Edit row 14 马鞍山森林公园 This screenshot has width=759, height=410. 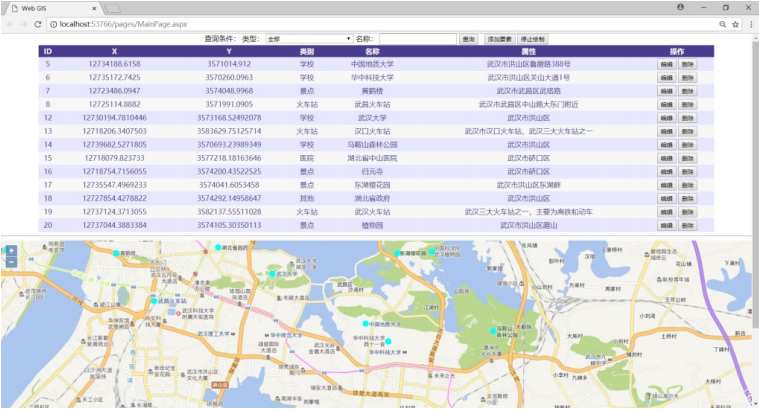pyautogui.click(x=667, y=145)
